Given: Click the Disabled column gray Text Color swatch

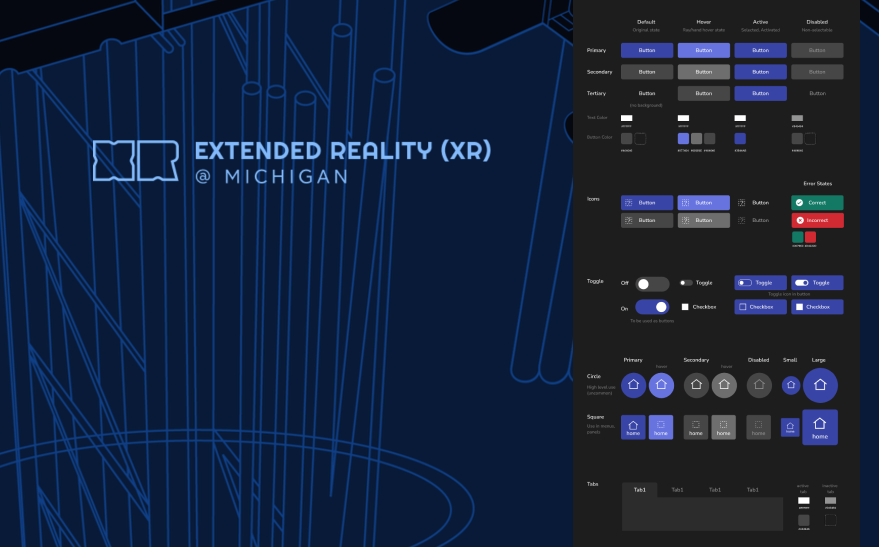Looking at the screenshot, I should click(x=797, y=118).
